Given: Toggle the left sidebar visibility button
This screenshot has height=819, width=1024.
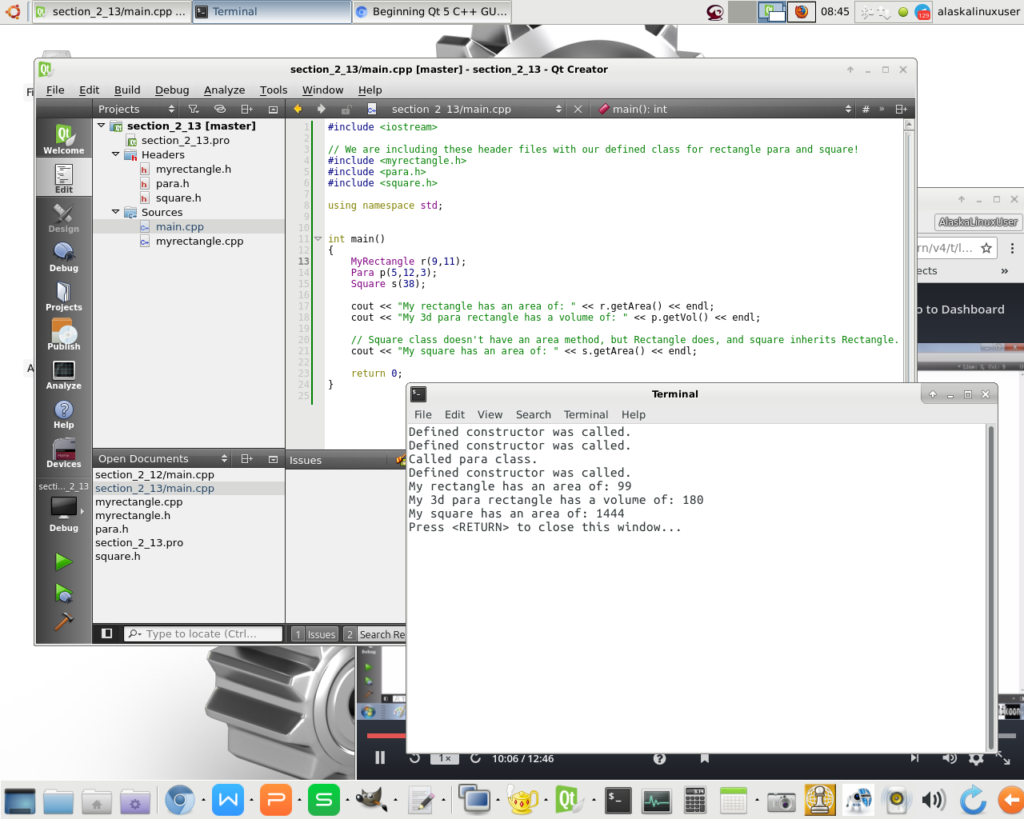Looking at the screenshot, I should tap(107, 634).
